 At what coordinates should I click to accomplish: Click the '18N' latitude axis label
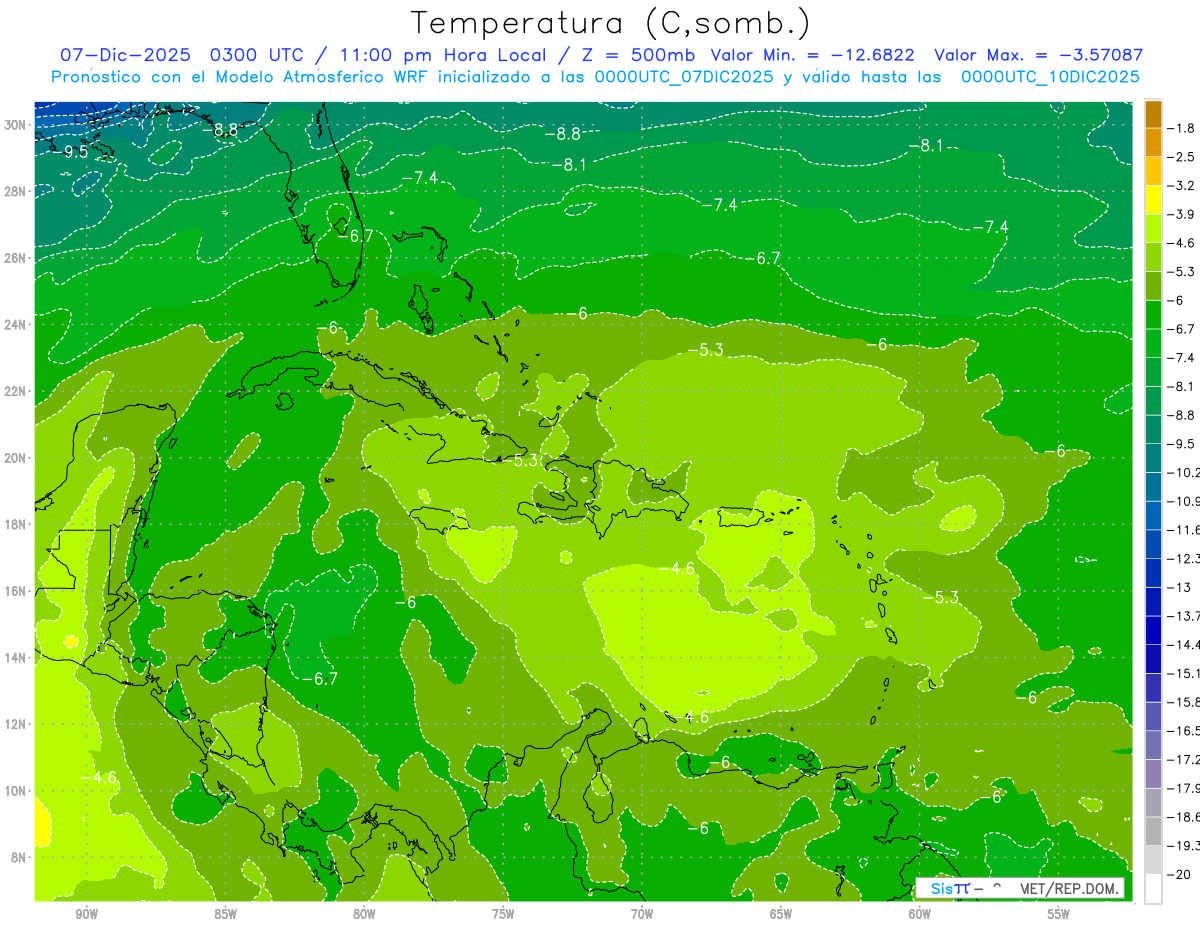(x=16, y=524)
